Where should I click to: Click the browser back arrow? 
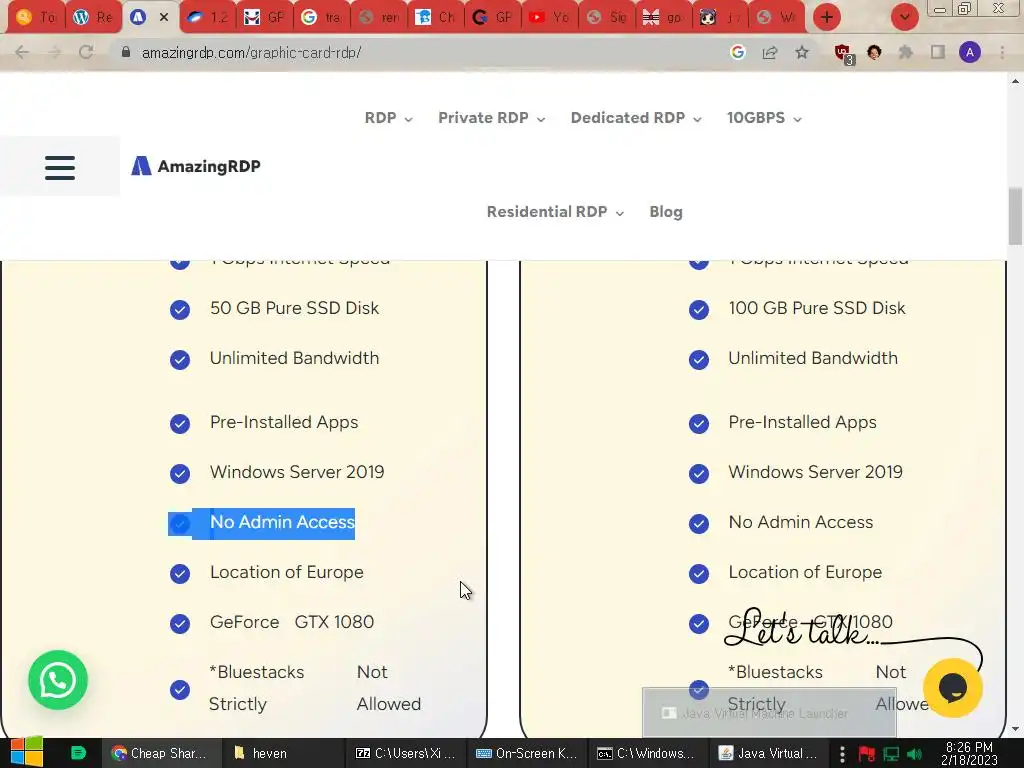[x=22, y=52]
